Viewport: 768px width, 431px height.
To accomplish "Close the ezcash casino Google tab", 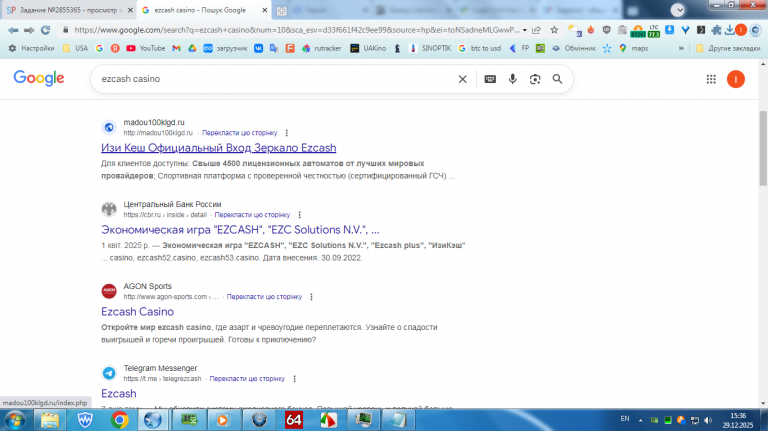I will 264,10.
